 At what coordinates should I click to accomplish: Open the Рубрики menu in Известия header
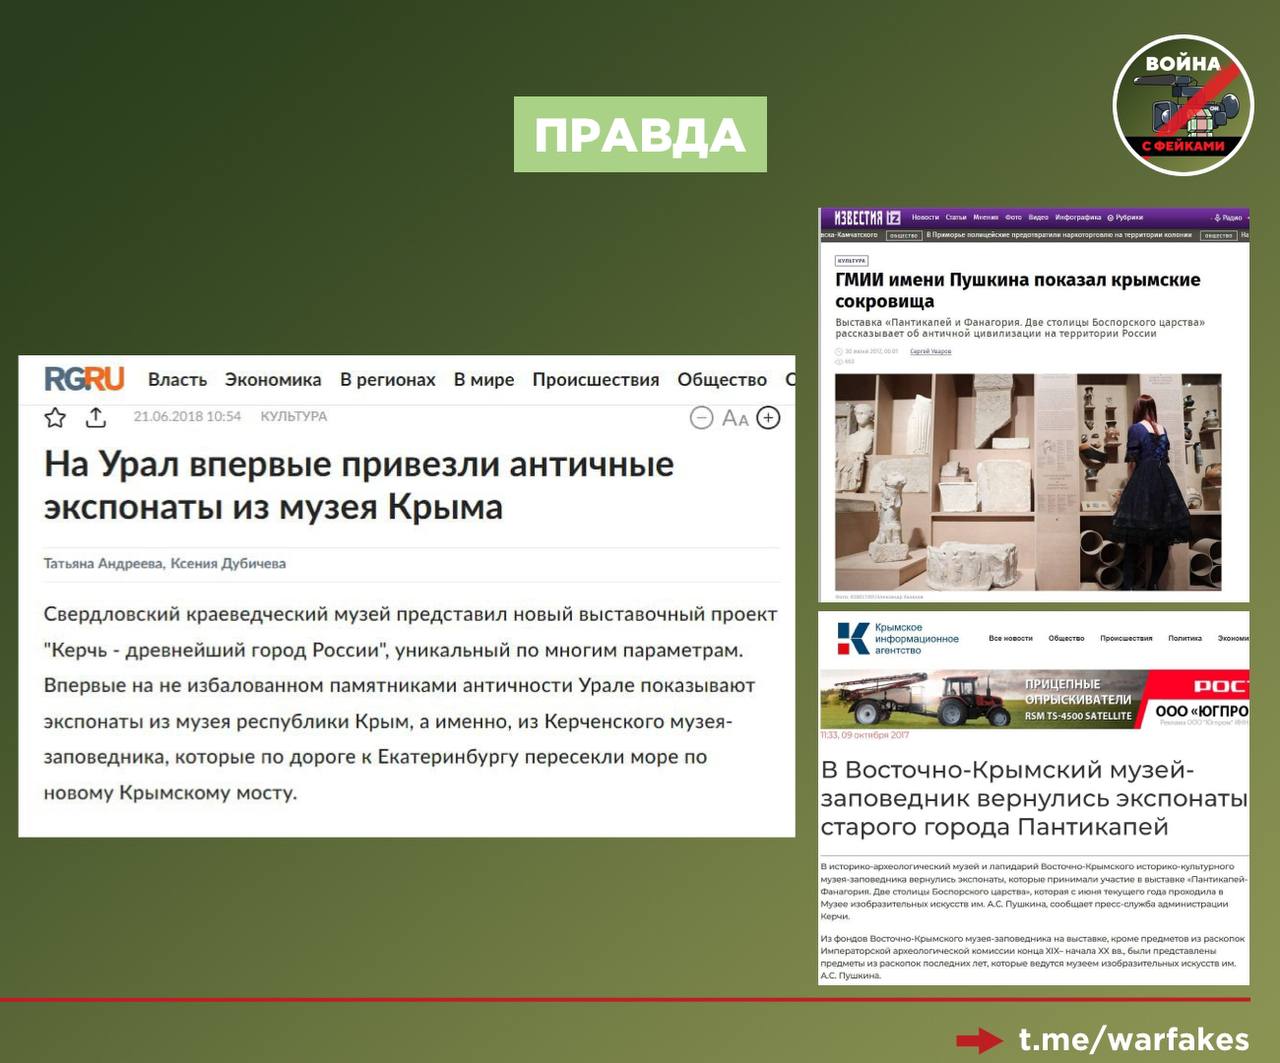click(1126, 217)
